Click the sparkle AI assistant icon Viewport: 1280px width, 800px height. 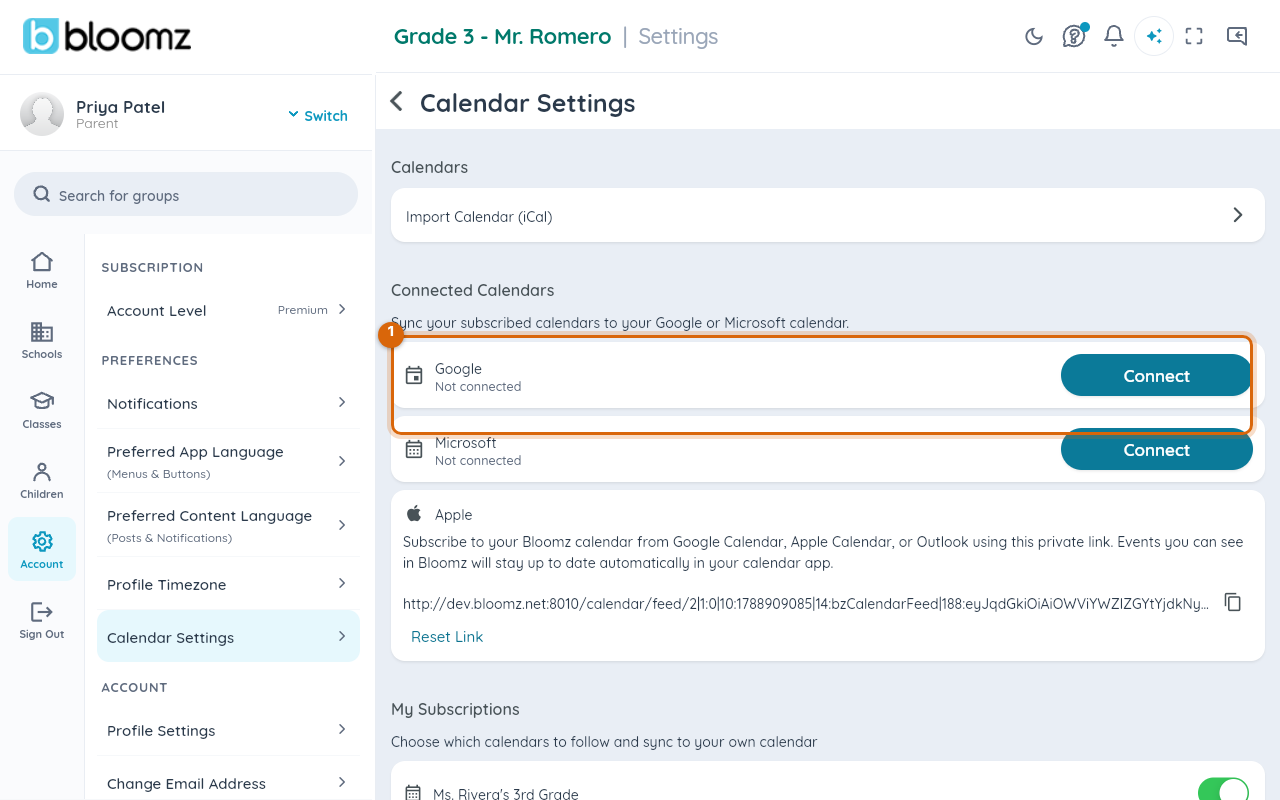coord(1154,37)
